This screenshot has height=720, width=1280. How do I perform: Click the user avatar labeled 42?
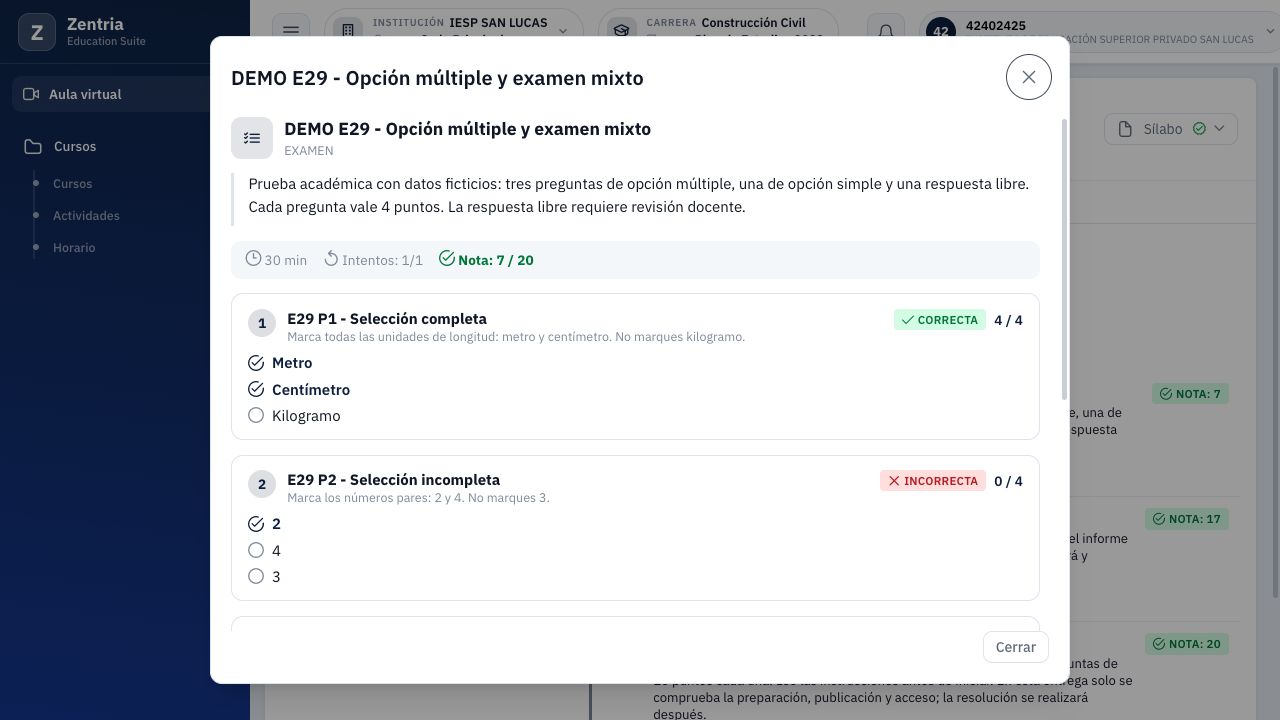[941, 31]
